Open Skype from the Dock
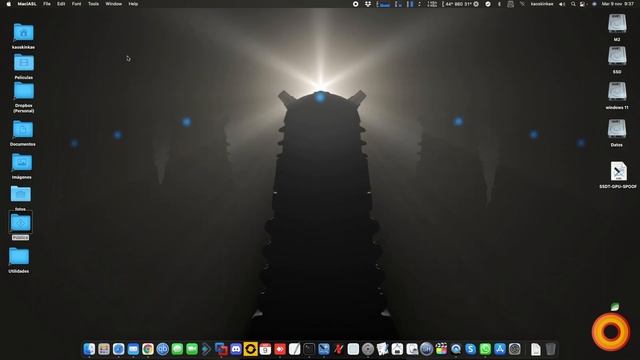The height and width of the screenshot is (360, 640). tap(471, 349)
